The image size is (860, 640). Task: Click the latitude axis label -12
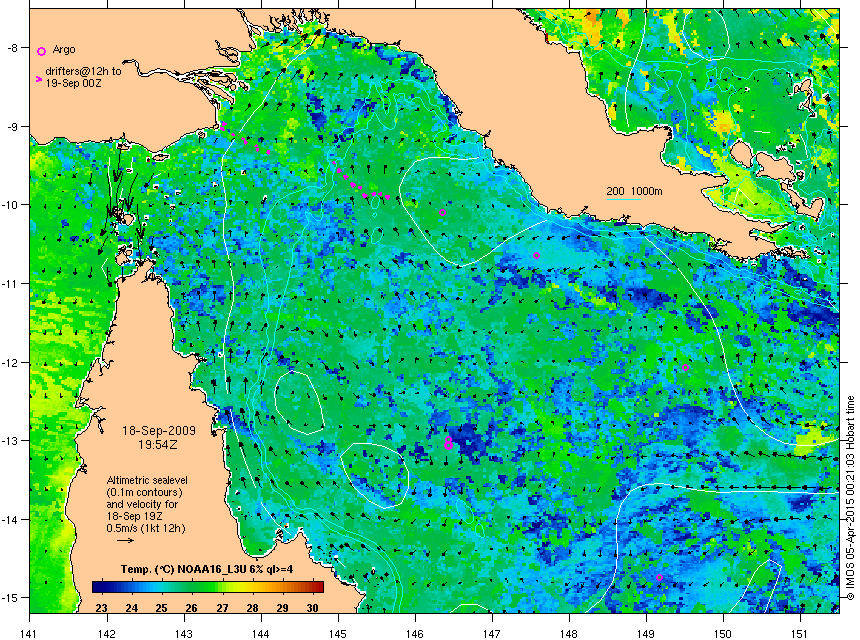tap(10, 363)
